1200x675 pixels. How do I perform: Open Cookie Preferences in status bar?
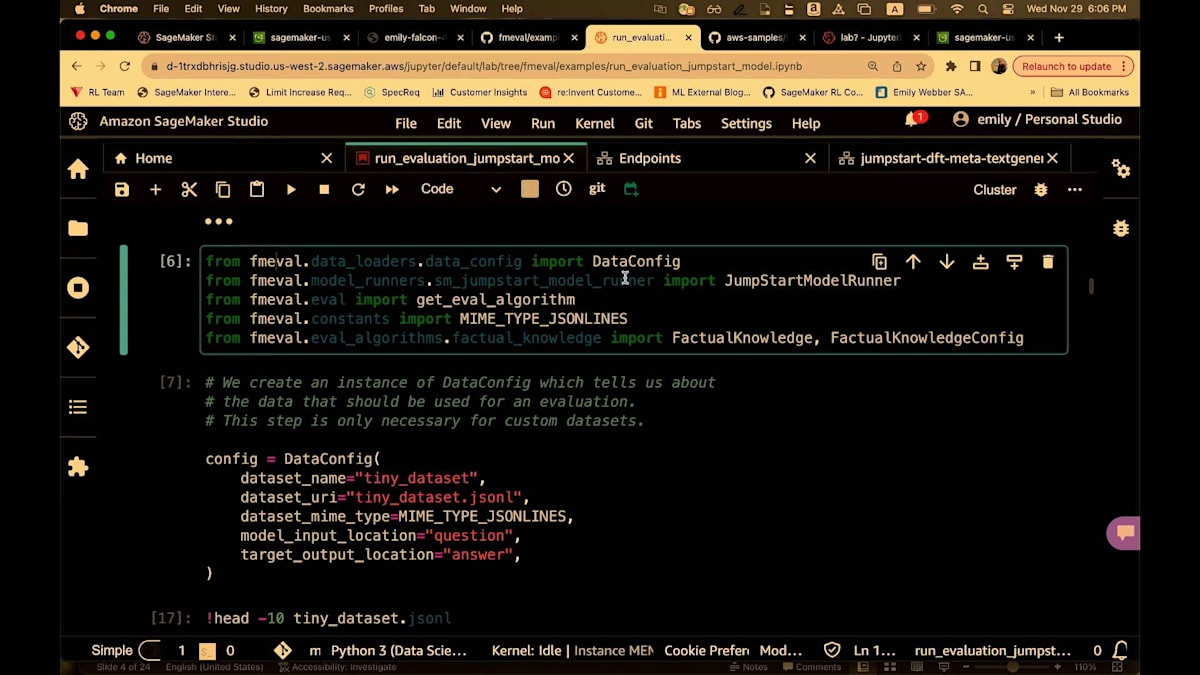[x=707, y=650]
